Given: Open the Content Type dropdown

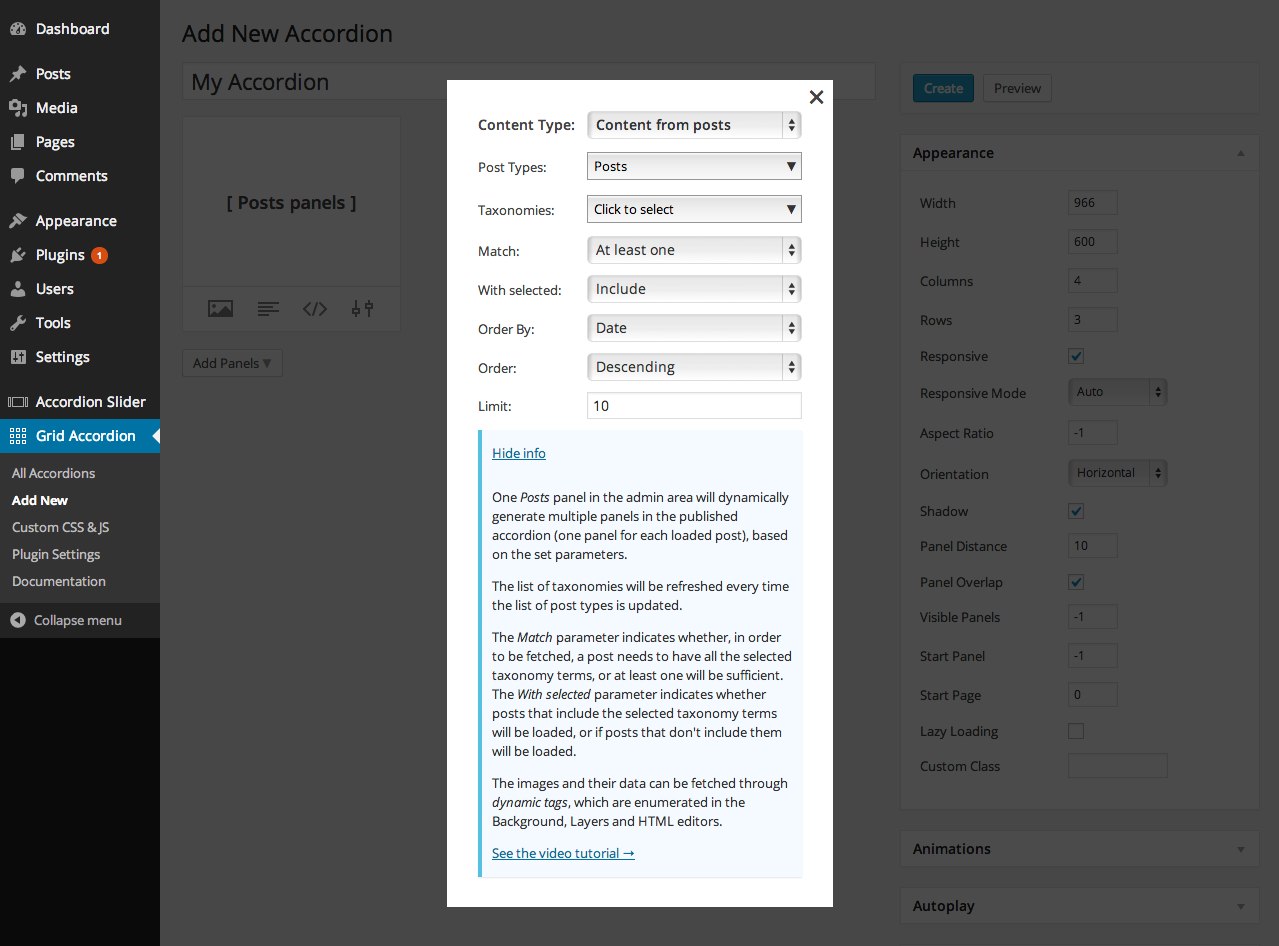Looking at the screenshot, I should [x=694, y=125].
